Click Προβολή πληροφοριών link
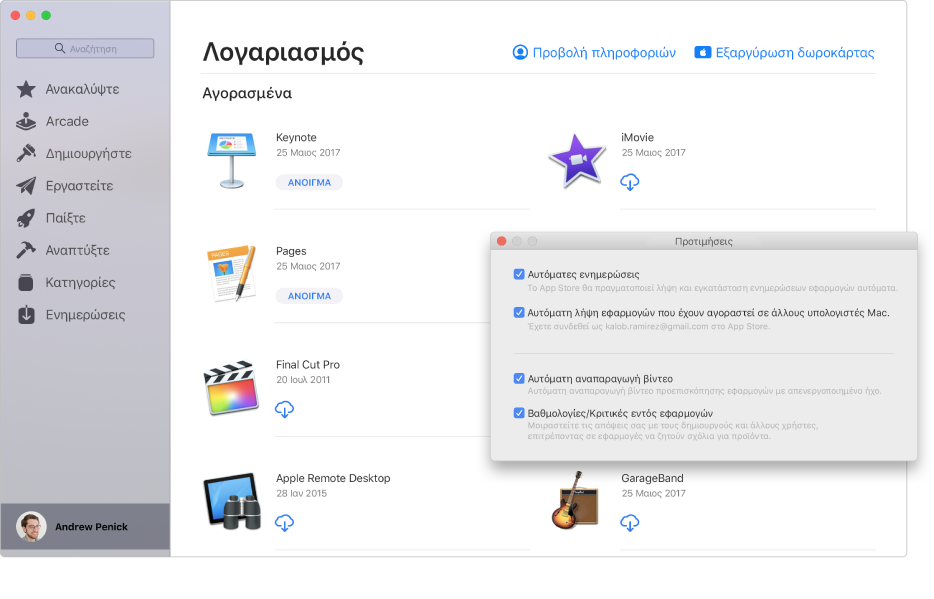The width and height of the screenshot is (934, 599). tap(594, 52)
